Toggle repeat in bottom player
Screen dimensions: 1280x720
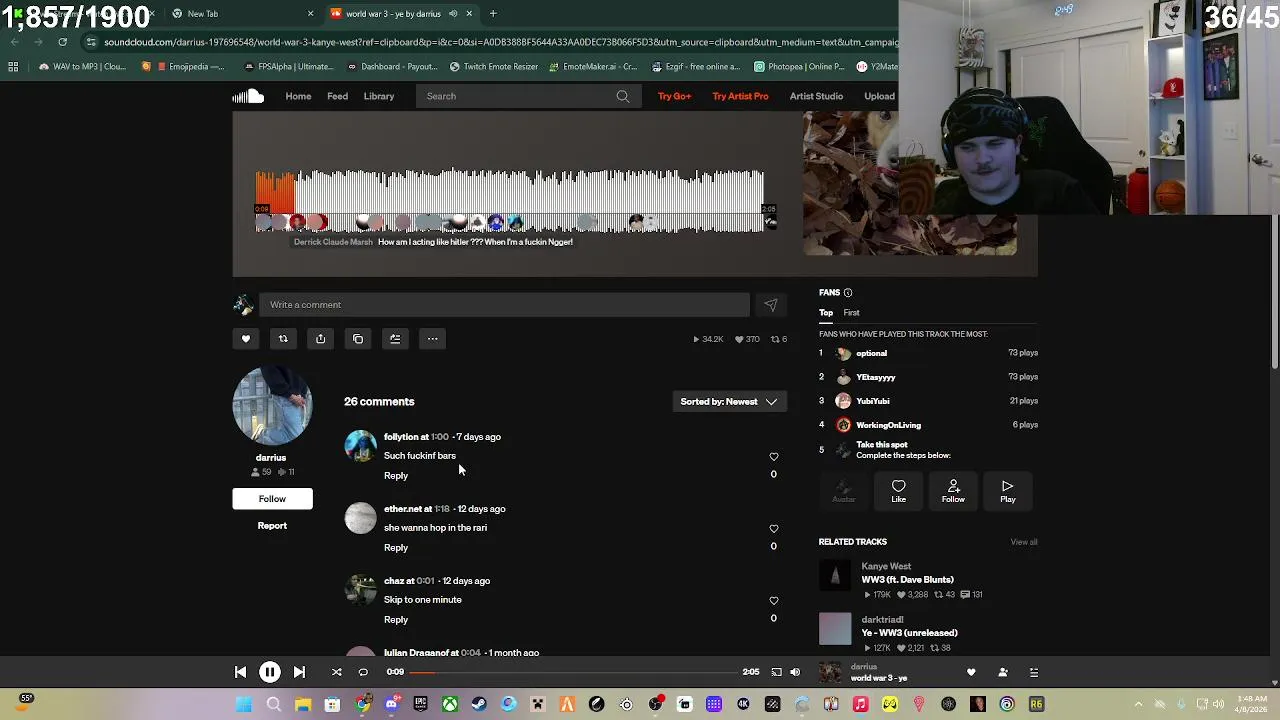(363, 672)
